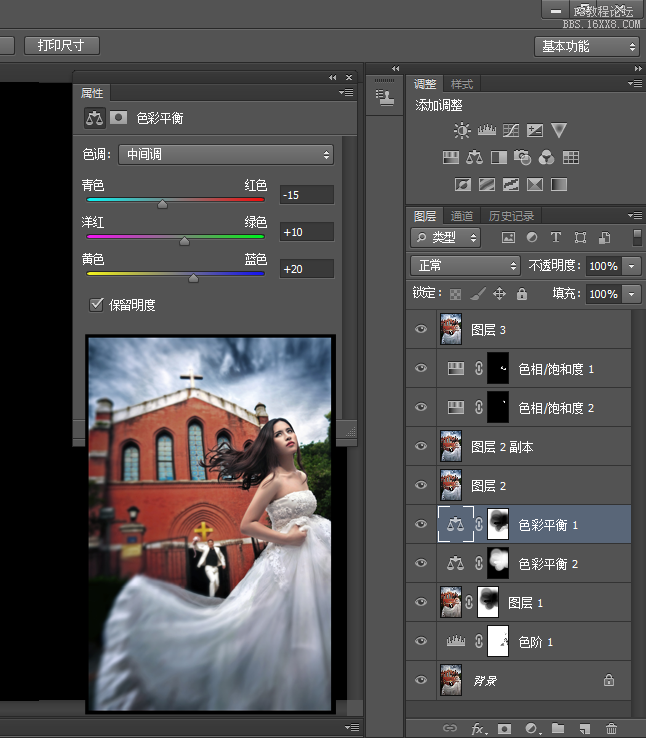The image size is (646, 738).
Task: Lock image pixels brush icon
Action: pos(478,294)
